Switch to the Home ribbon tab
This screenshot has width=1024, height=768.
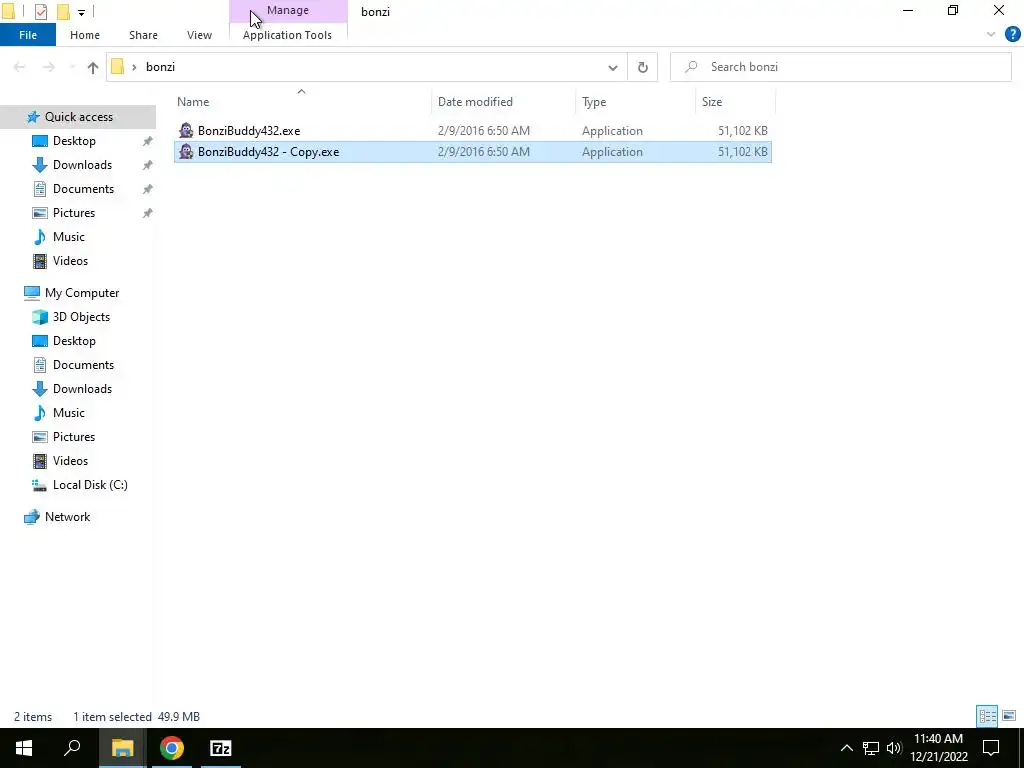(85, 35)
